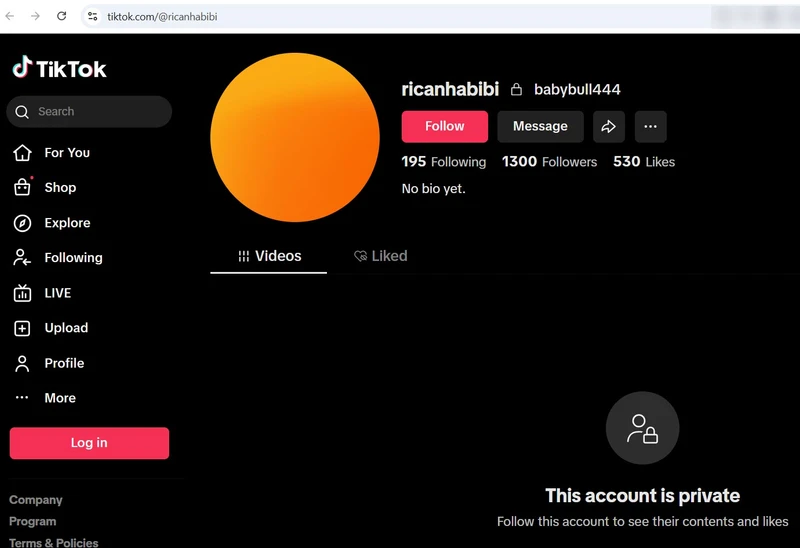Image resolution: width=800 pixels, height=548 pixels.
Task: Click the 1300 Followers count
Action: [549, 162]
